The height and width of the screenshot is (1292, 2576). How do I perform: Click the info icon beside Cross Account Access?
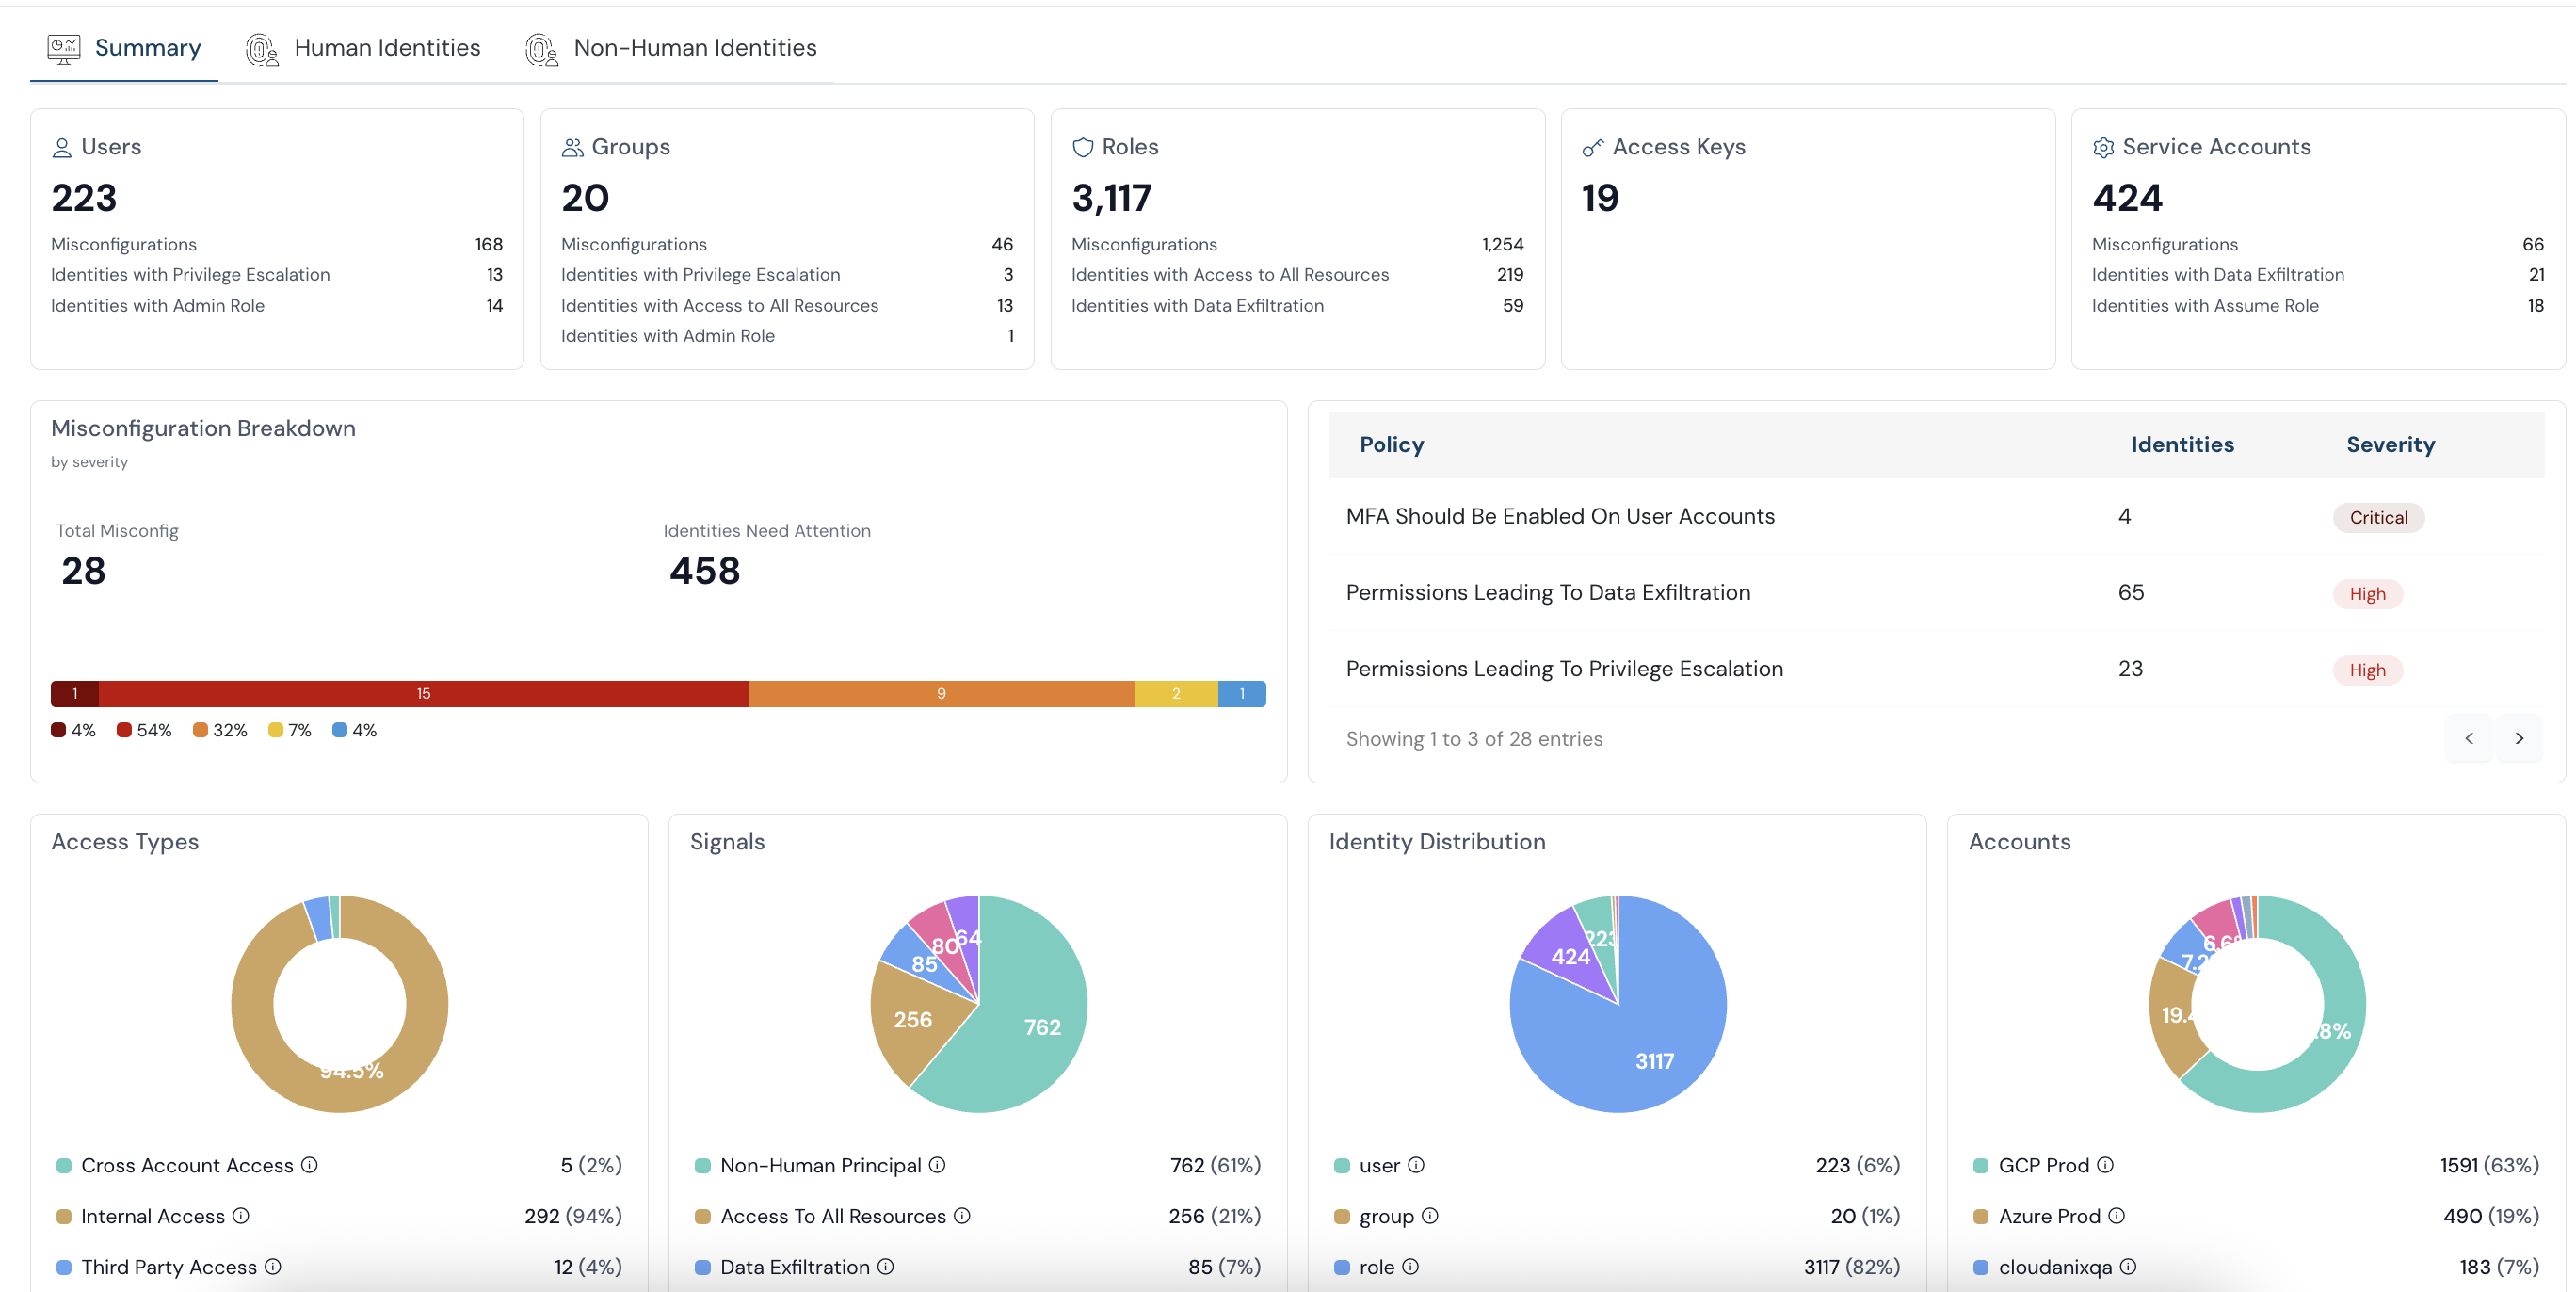(x=309, y=1164)
